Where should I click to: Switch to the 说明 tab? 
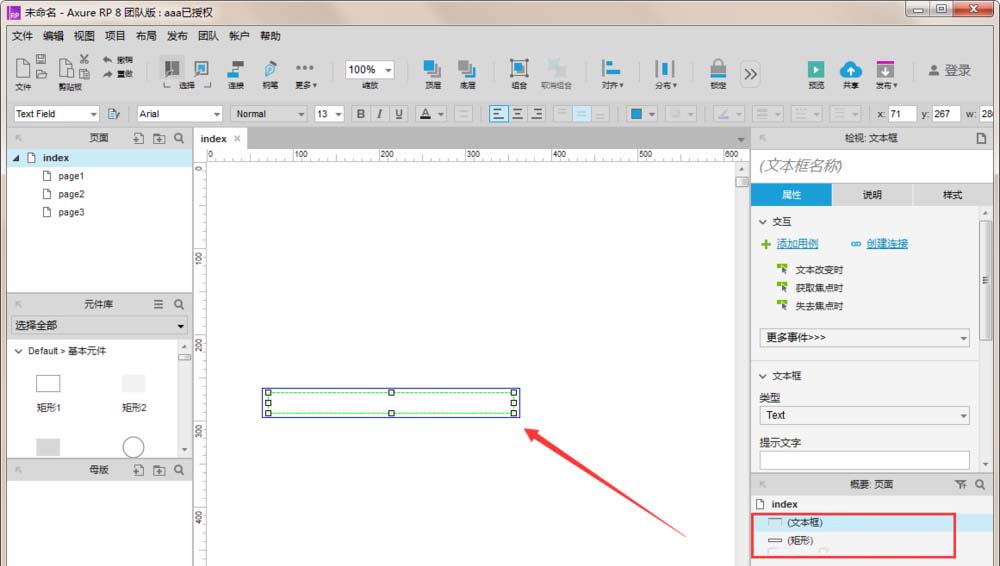point(872,195)
